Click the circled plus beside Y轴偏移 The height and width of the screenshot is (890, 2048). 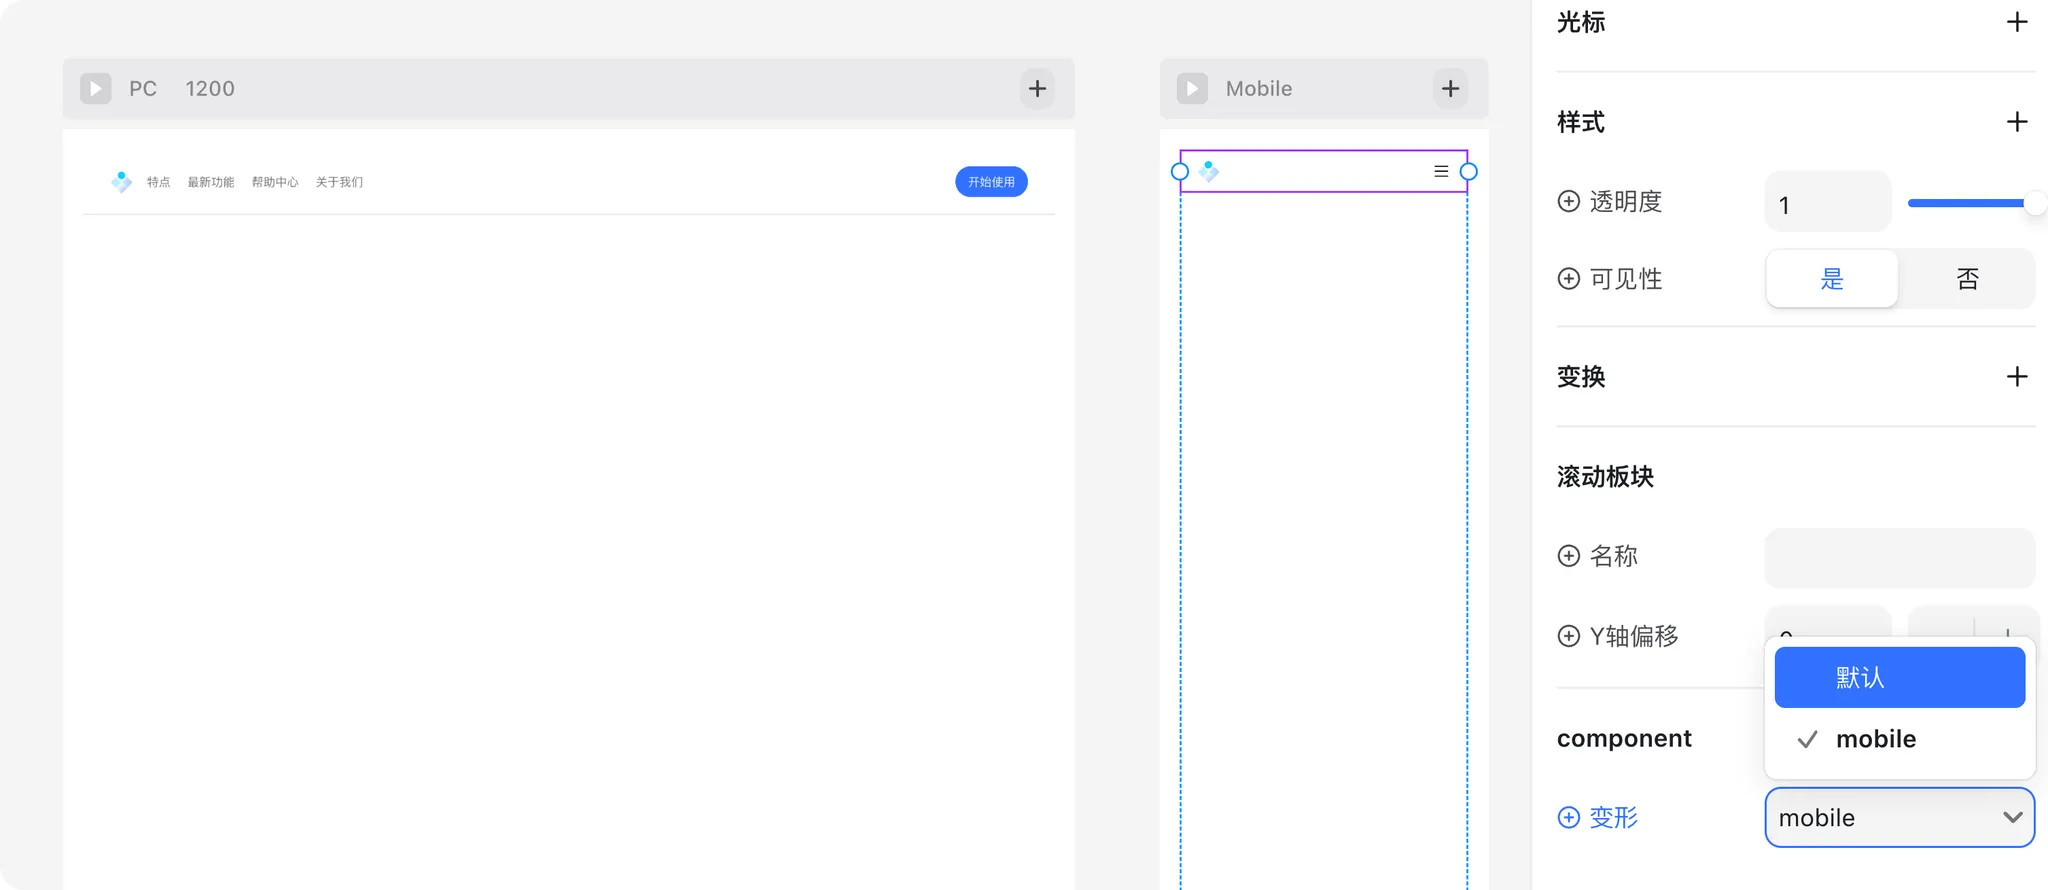tap(1569, 636)
